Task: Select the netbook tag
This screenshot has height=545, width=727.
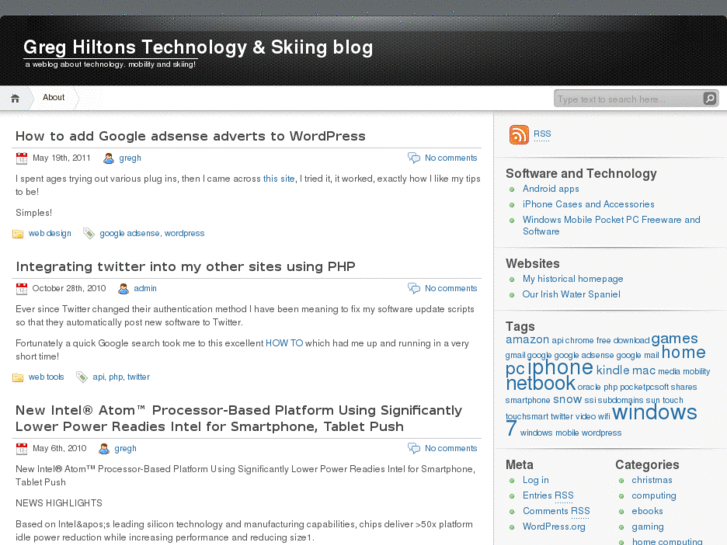Action: tap(540, 384)
